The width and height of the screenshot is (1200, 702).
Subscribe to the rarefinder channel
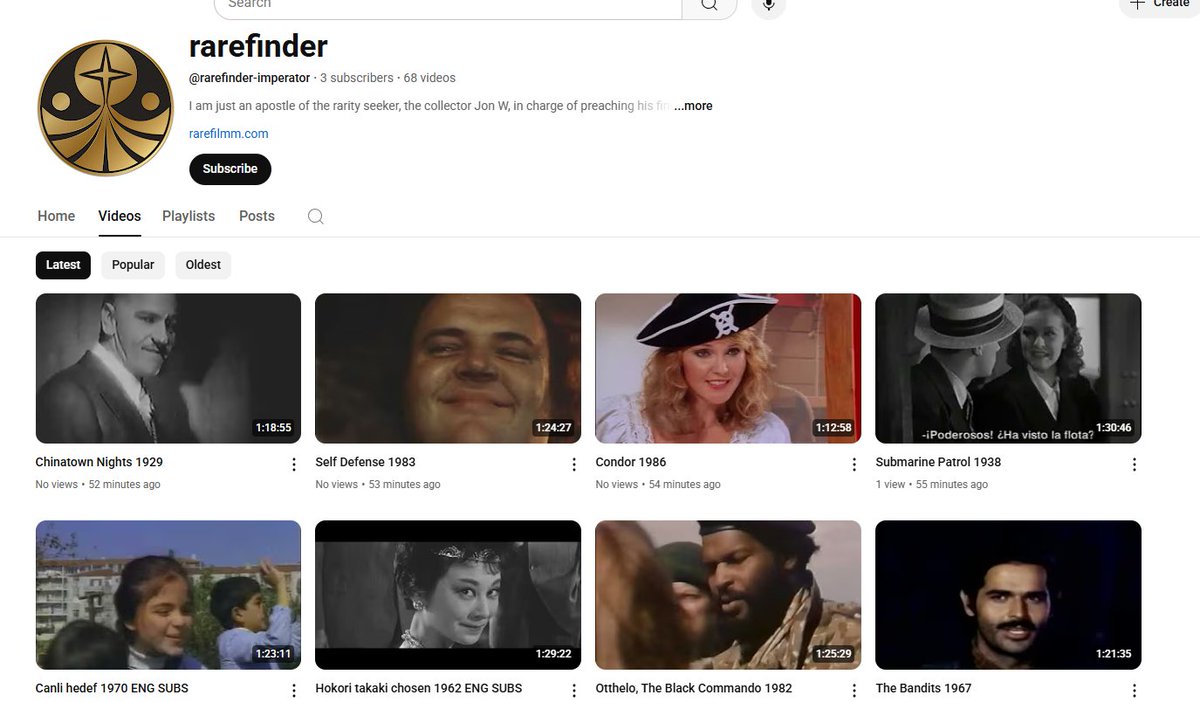(230, 169)
